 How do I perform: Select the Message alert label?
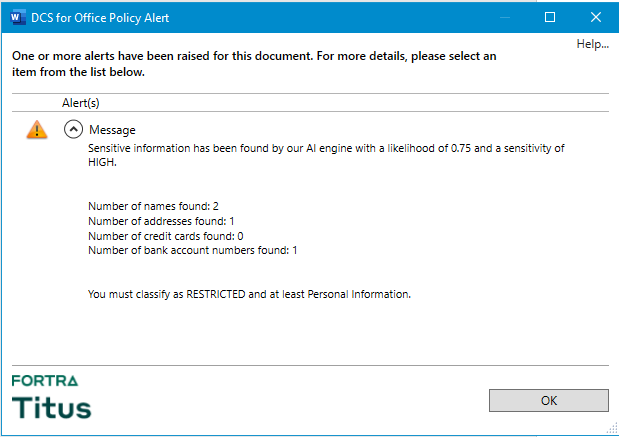tap(112, 130)
